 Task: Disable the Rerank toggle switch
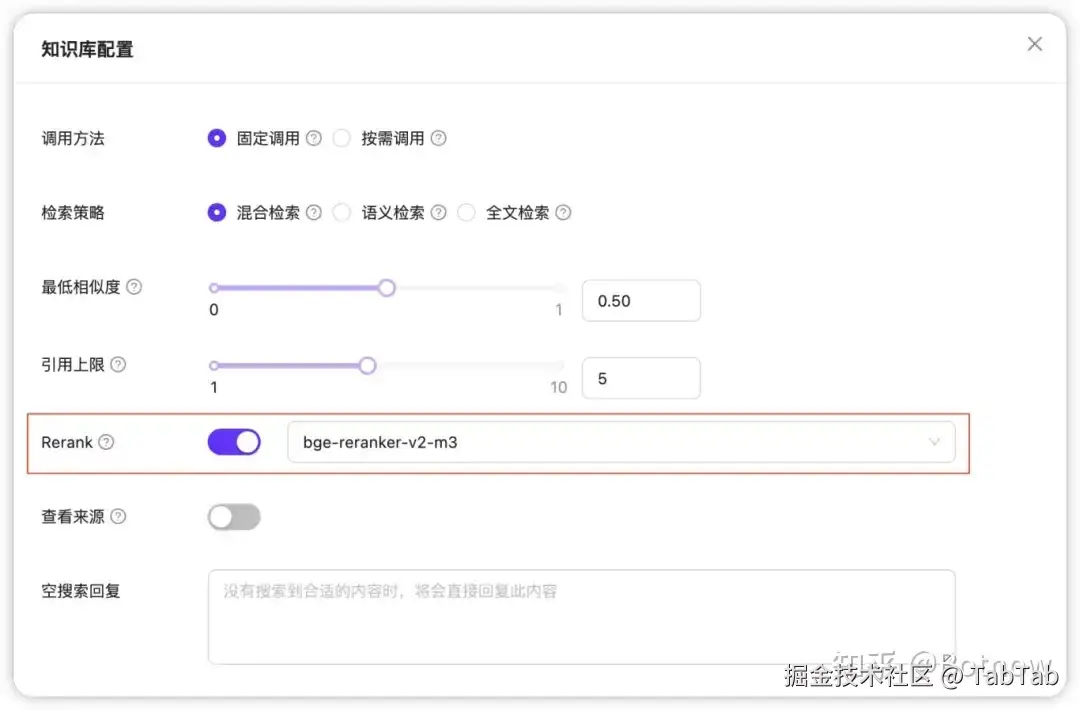point(234,441)
